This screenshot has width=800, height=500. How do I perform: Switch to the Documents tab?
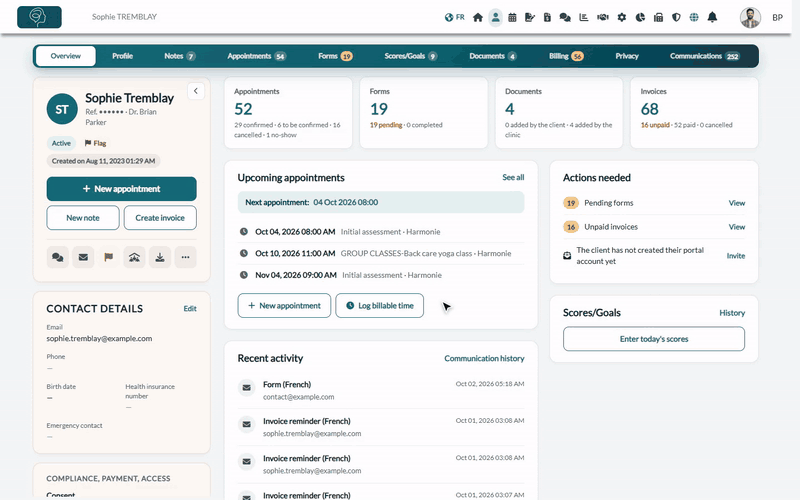pos(492,56)
